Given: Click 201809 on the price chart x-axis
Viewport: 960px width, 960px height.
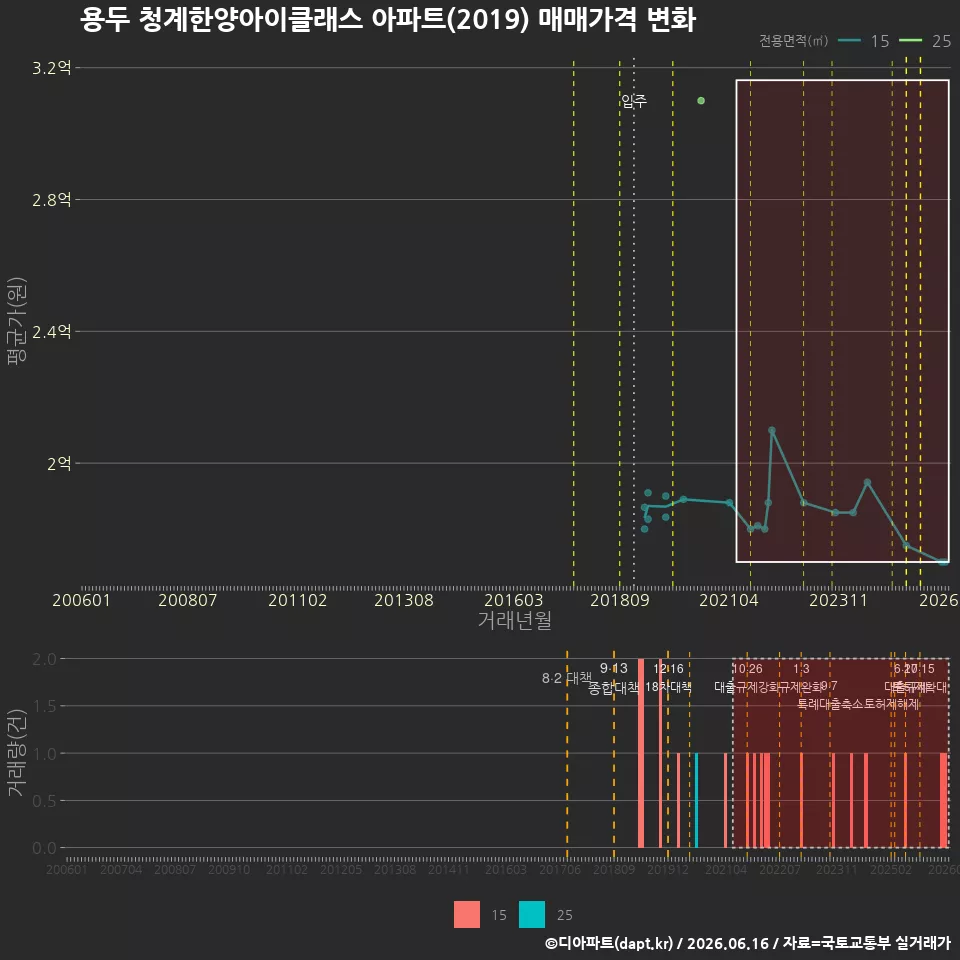Looking at the screenshot, I should point(620,600).
